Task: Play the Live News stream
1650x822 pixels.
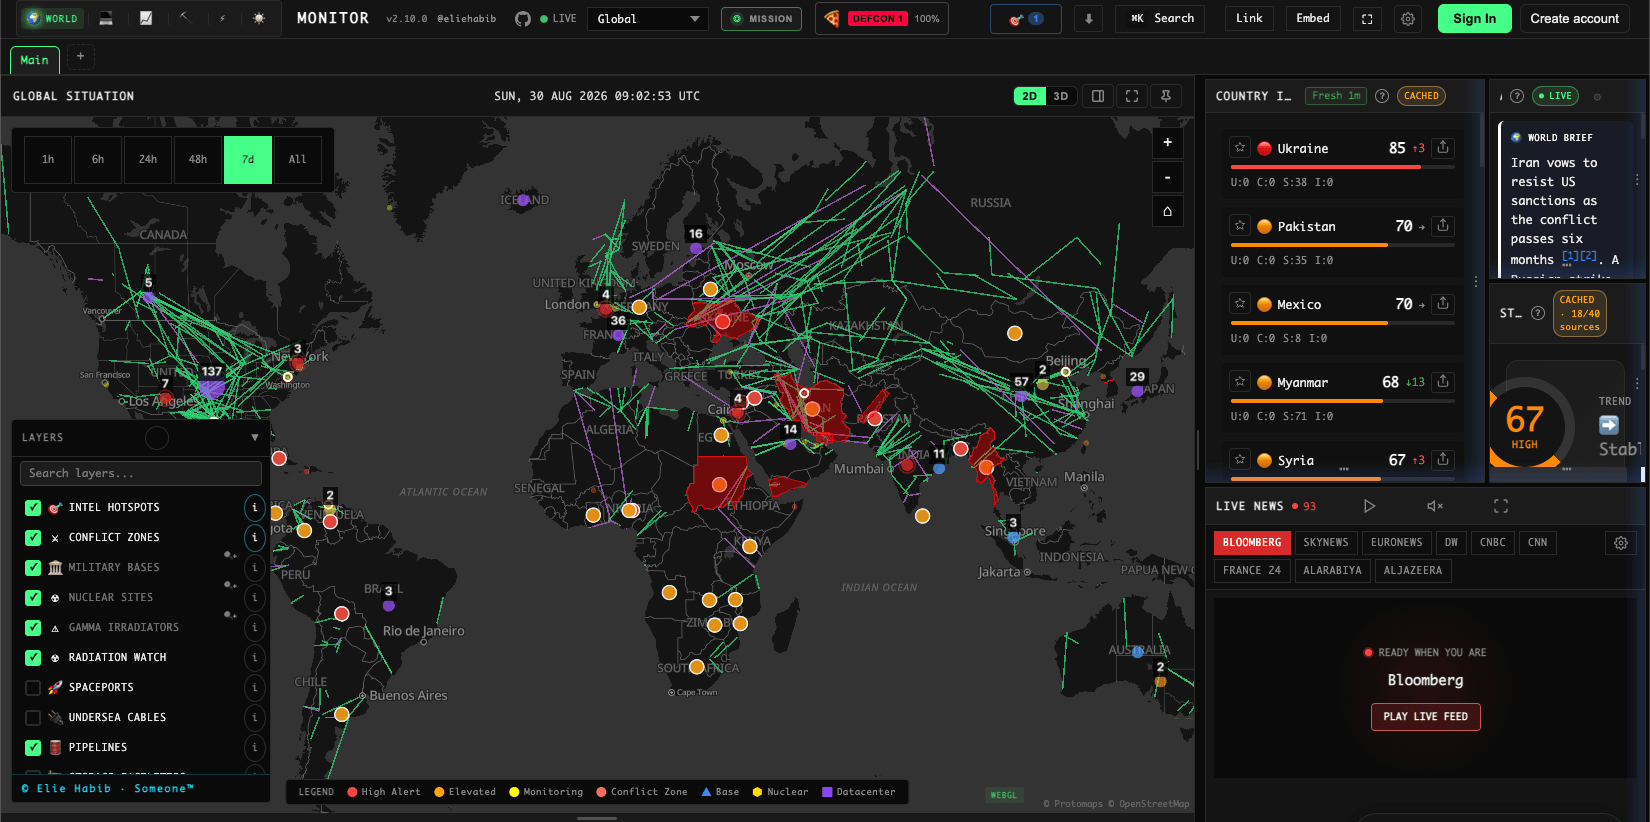Action: pos(1369,506)
